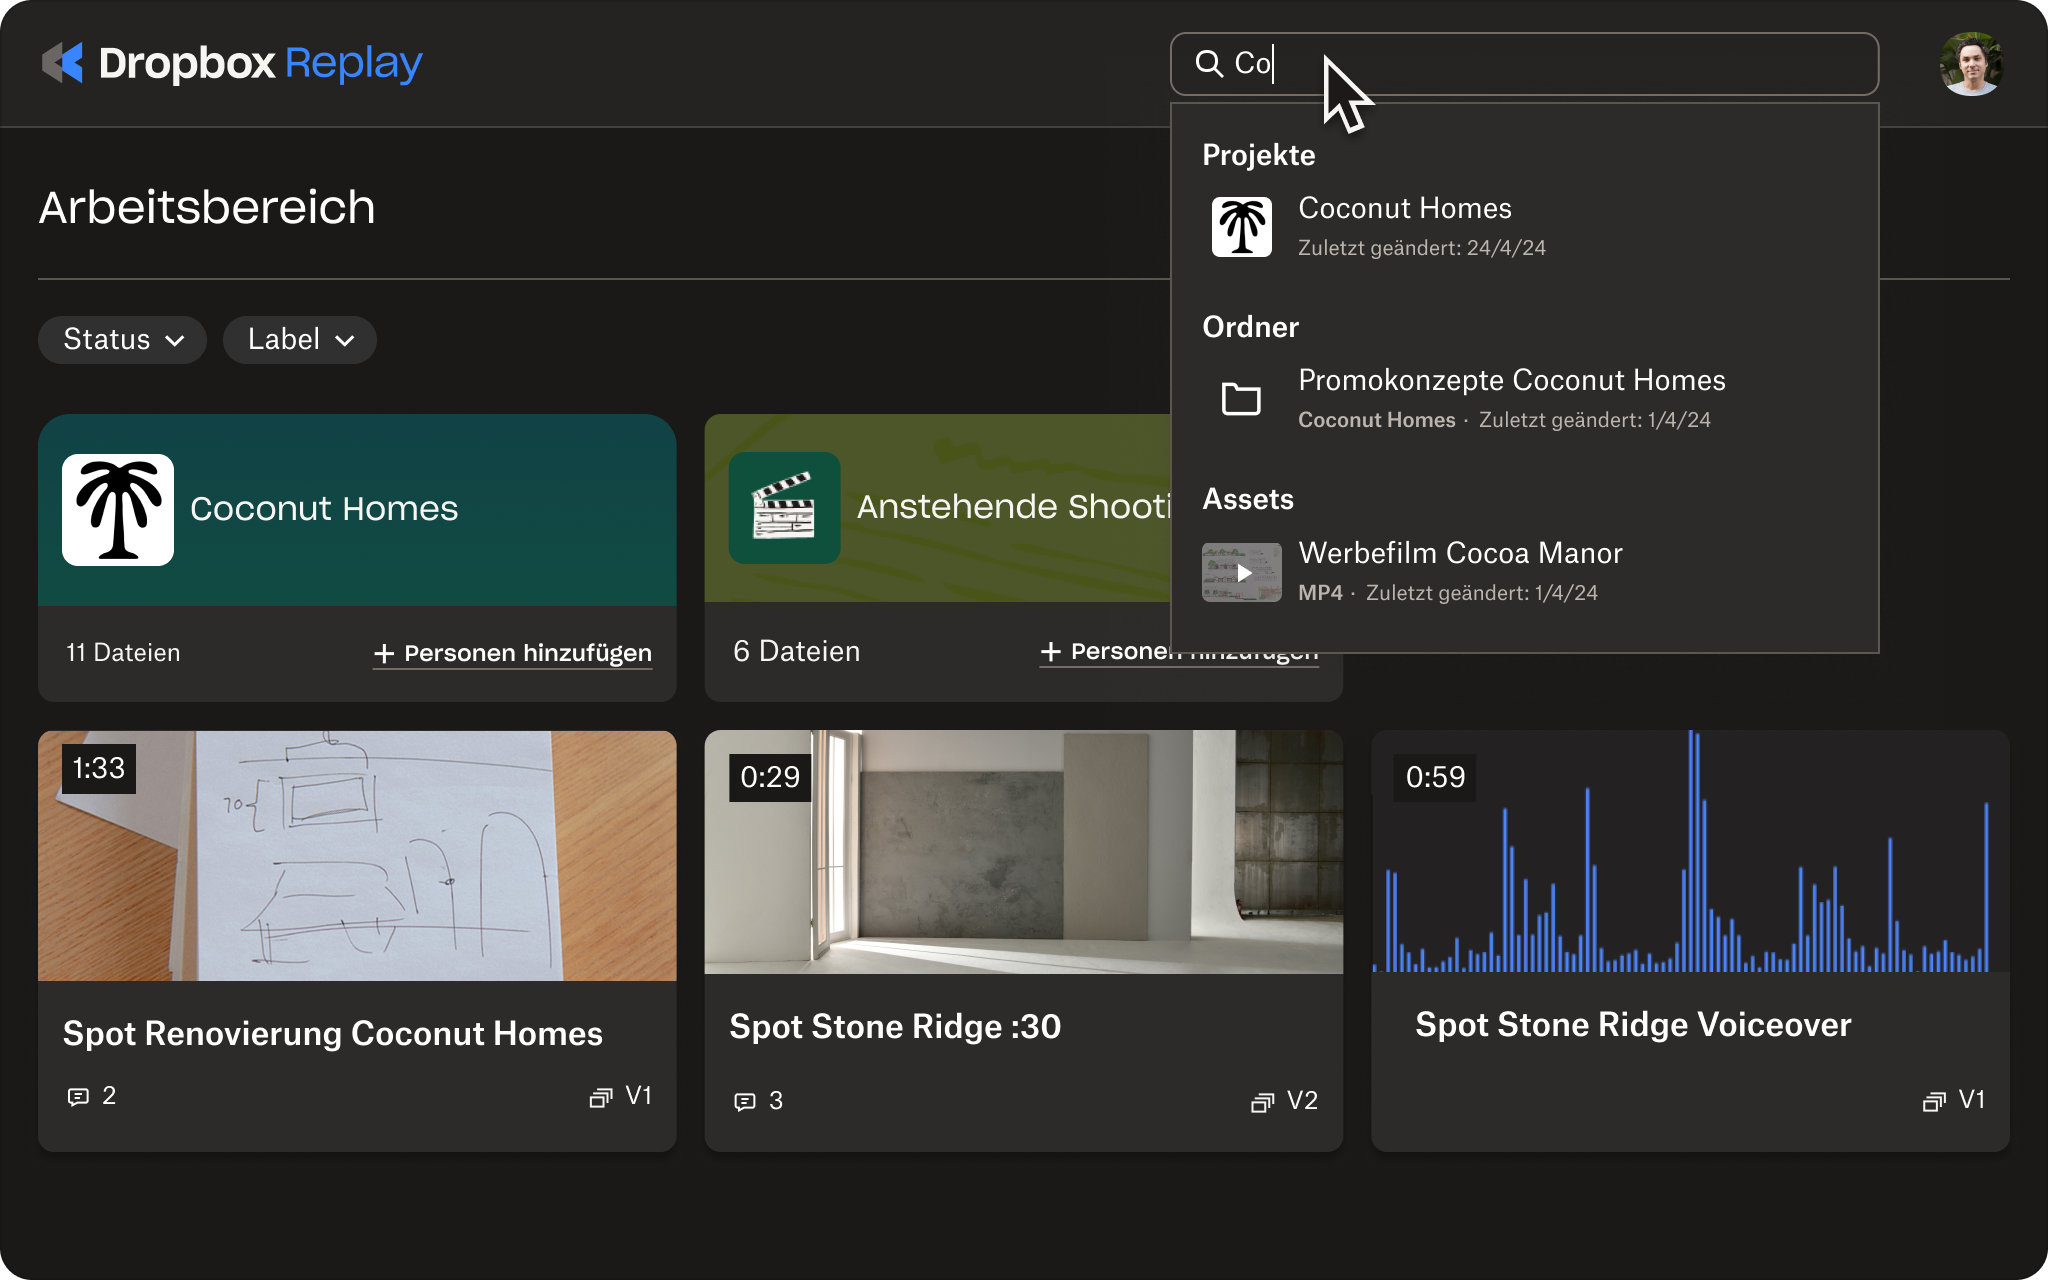This screenshot has height=1280, width=2048.
Task: Open Spot Stone Ridge :30 video thumbnail
Action: (1023, 852)
